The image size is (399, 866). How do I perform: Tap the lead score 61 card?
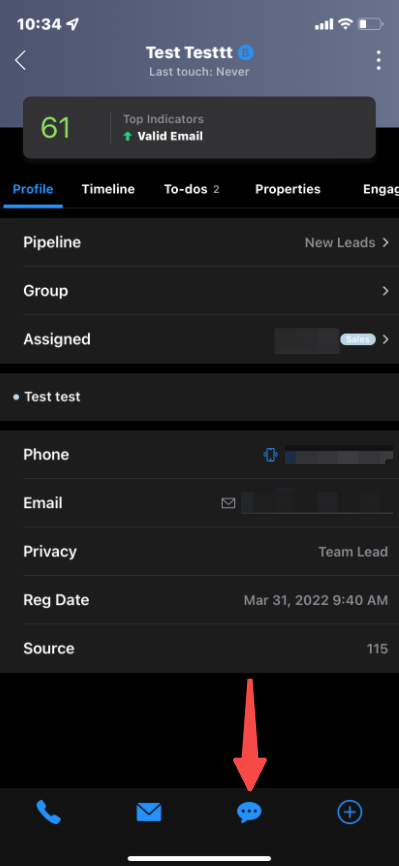(x=200, y=128)
